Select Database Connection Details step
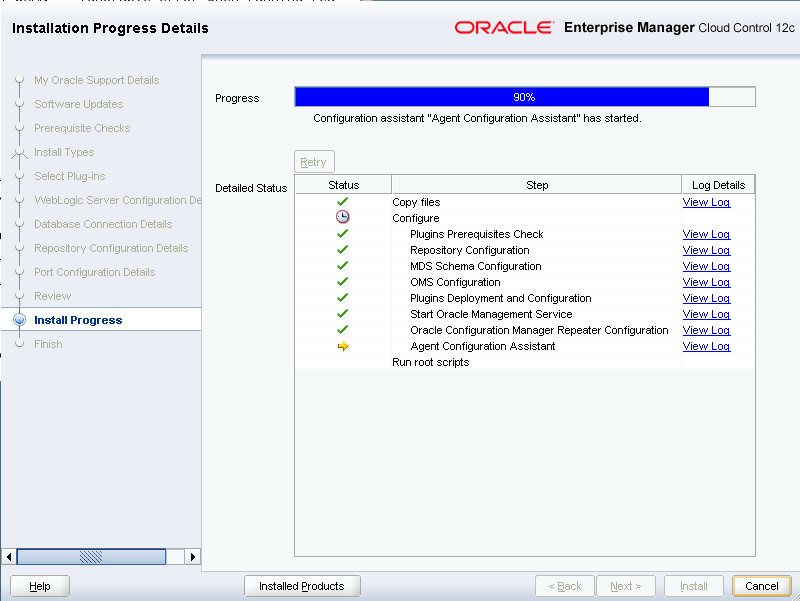 pyautogui.click(x=103, y=224)
